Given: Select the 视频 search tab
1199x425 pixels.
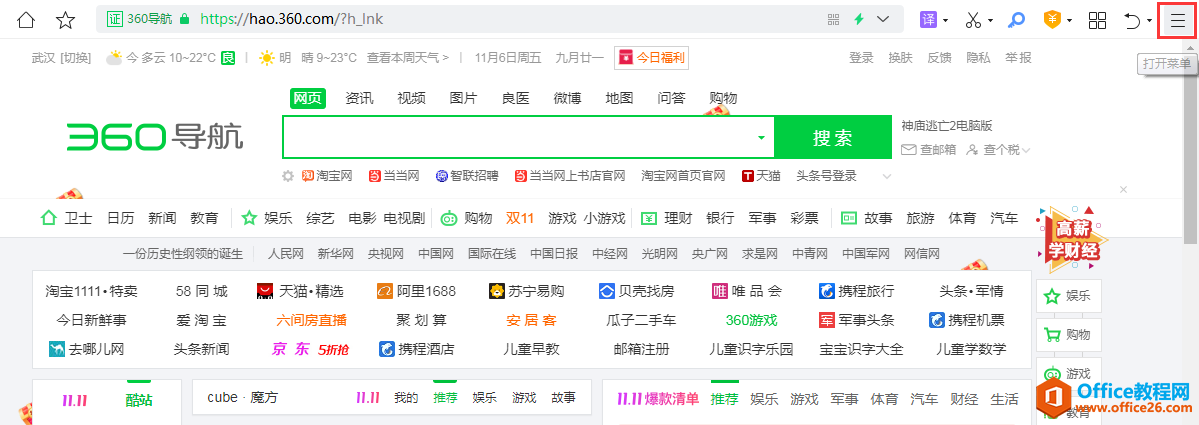Looking at the screenshot, I should click(411, 98).
